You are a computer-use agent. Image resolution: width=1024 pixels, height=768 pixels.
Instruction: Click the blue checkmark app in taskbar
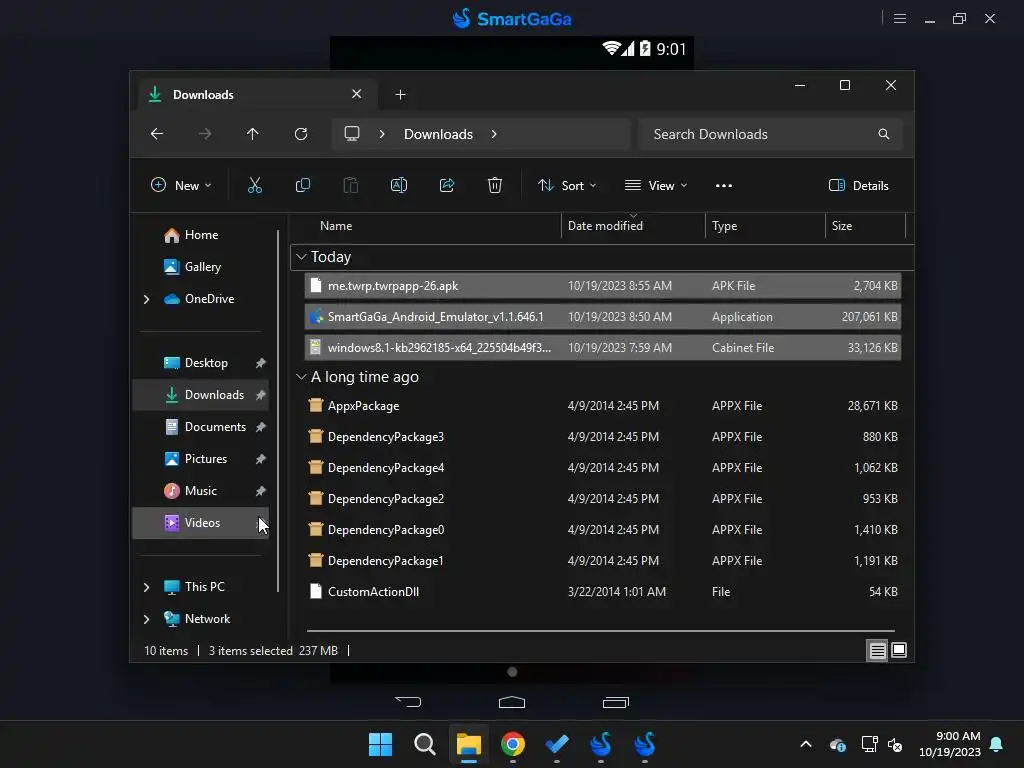coord(557,744)
